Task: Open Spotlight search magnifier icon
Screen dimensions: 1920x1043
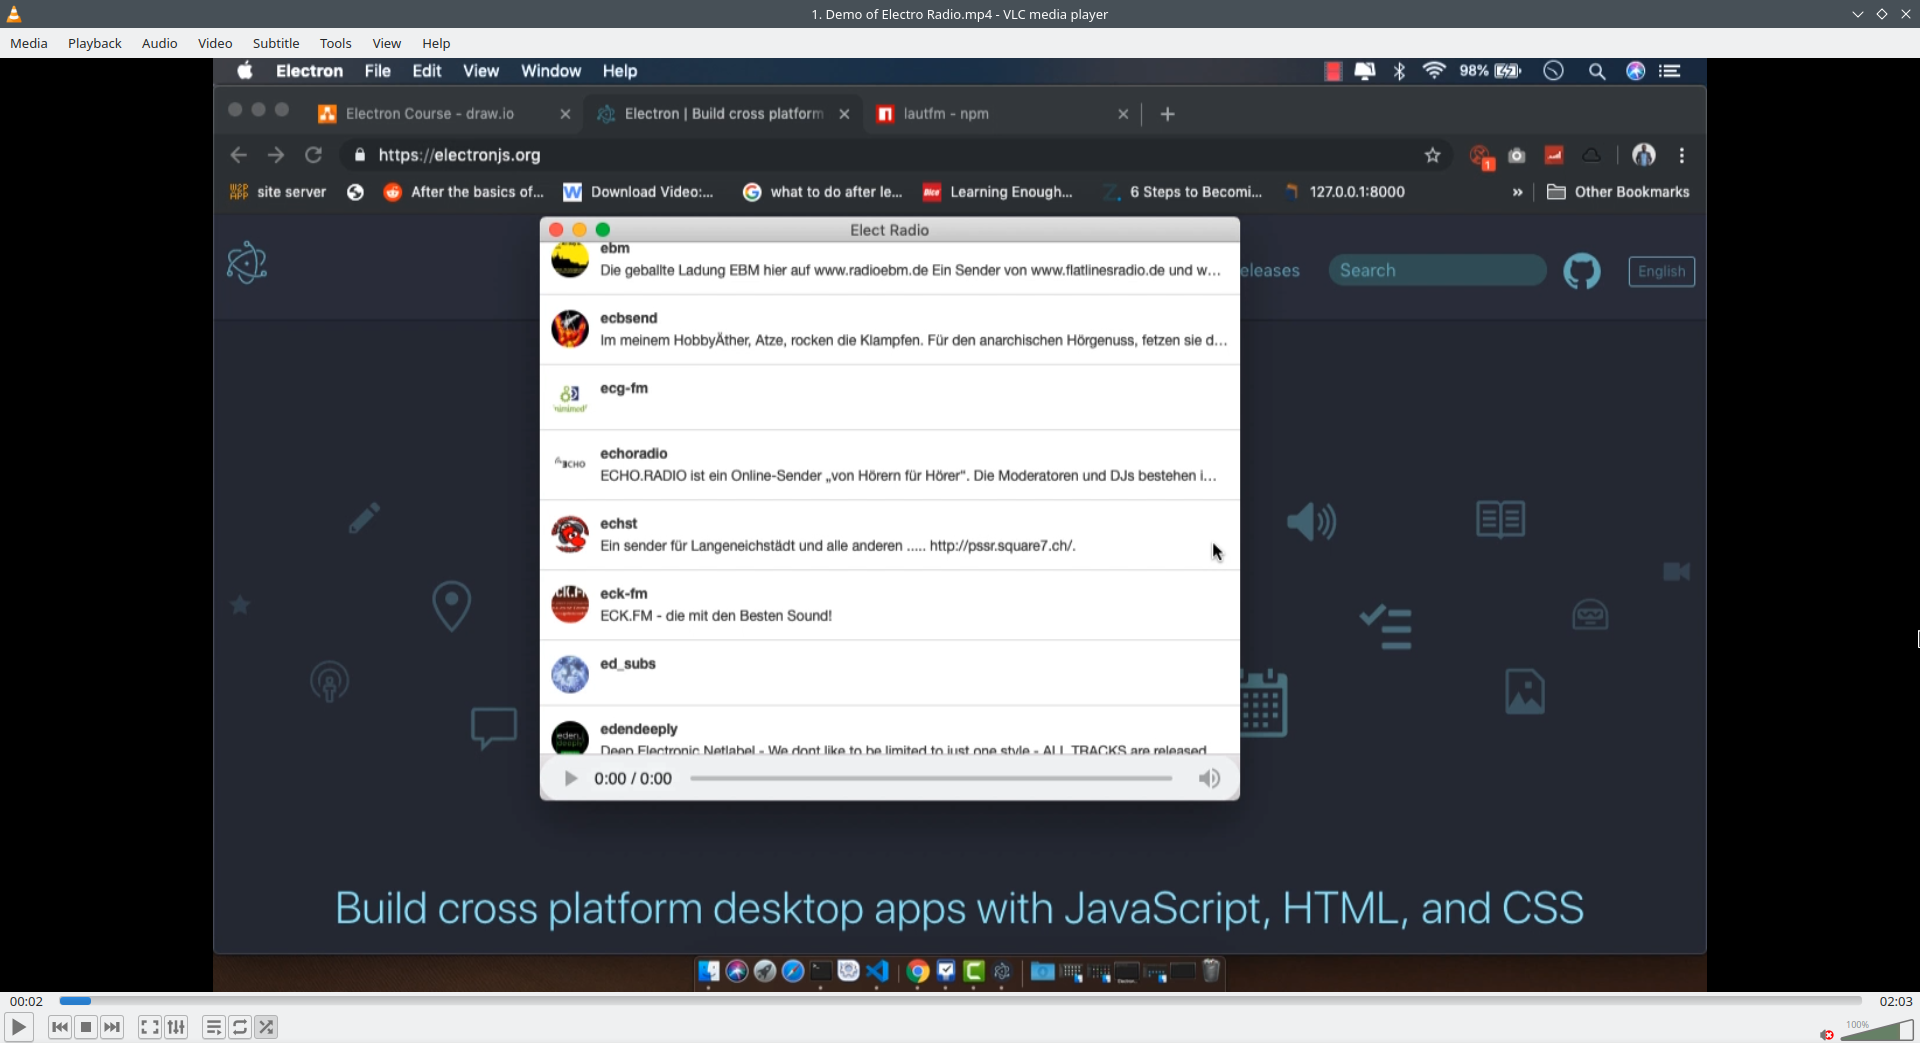Action: click(1597, 71)
